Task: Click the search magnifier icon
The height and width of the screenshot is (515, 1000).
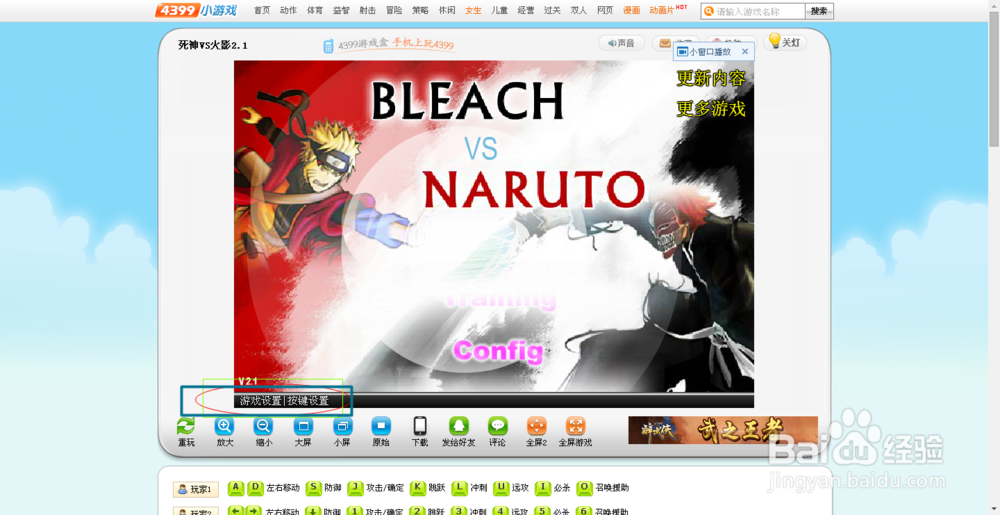Action: (x=708, y=11)
